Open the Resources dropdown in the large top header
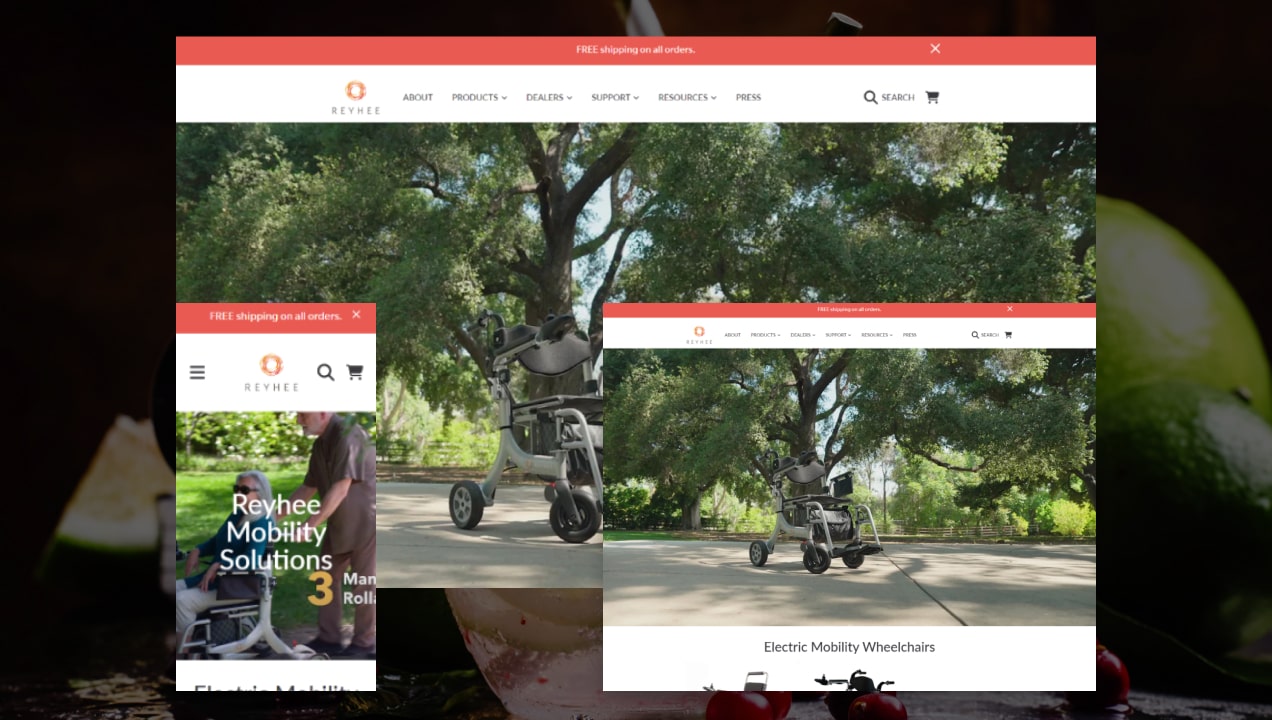This screenshot has width=1272, height=720. [687, 98]
